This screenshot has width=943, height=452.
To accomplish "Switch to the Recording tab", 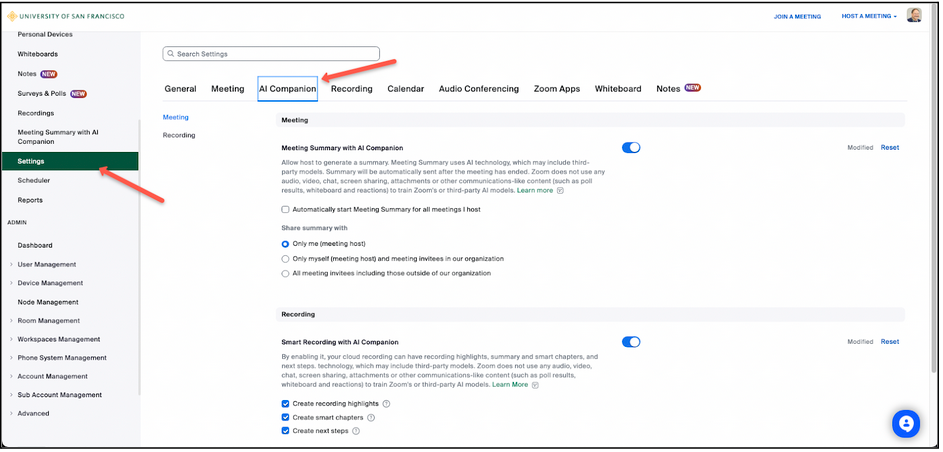I will (x=351, y=89).
